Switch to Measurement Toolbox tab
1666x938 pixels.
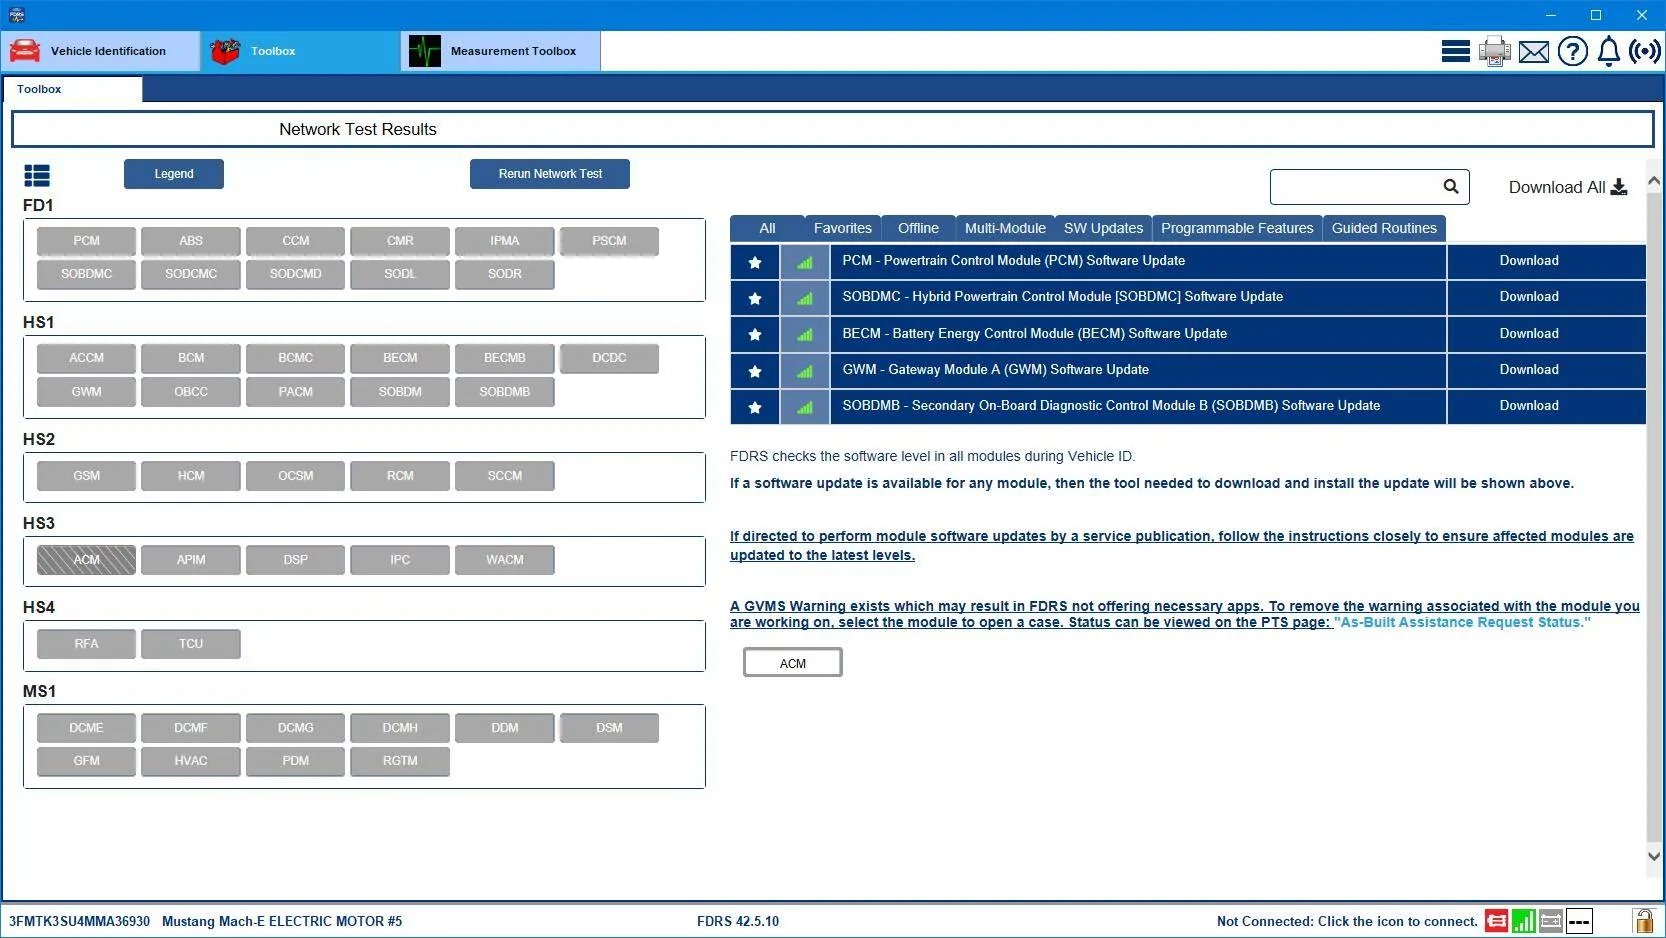pyautogui.click(x=501, y=51)
